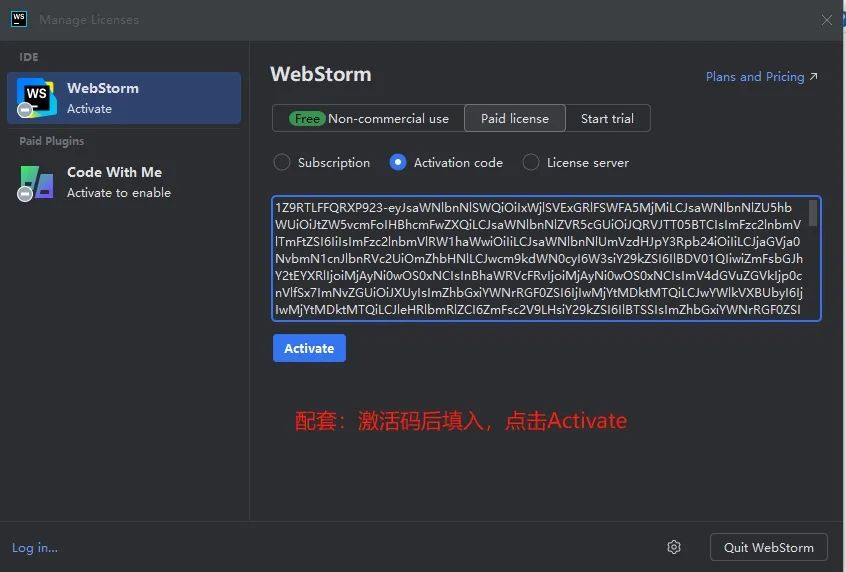
Task: Click Quit WebStorm button
Action: click(768, 547)
